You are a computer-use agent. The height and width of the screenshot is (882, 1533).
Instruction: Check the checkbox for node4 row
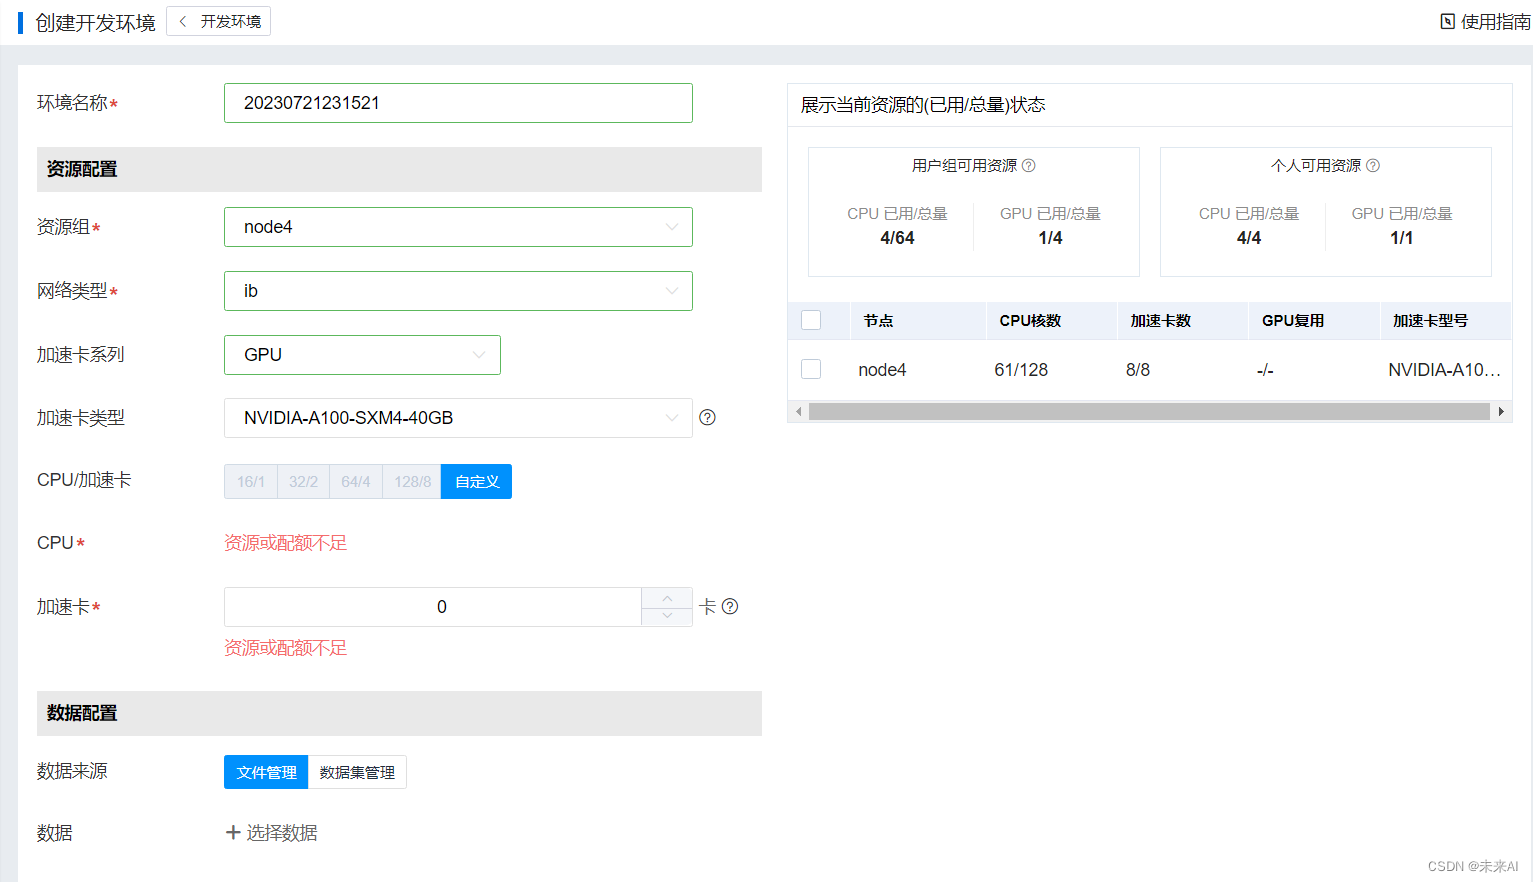(810, 368)
